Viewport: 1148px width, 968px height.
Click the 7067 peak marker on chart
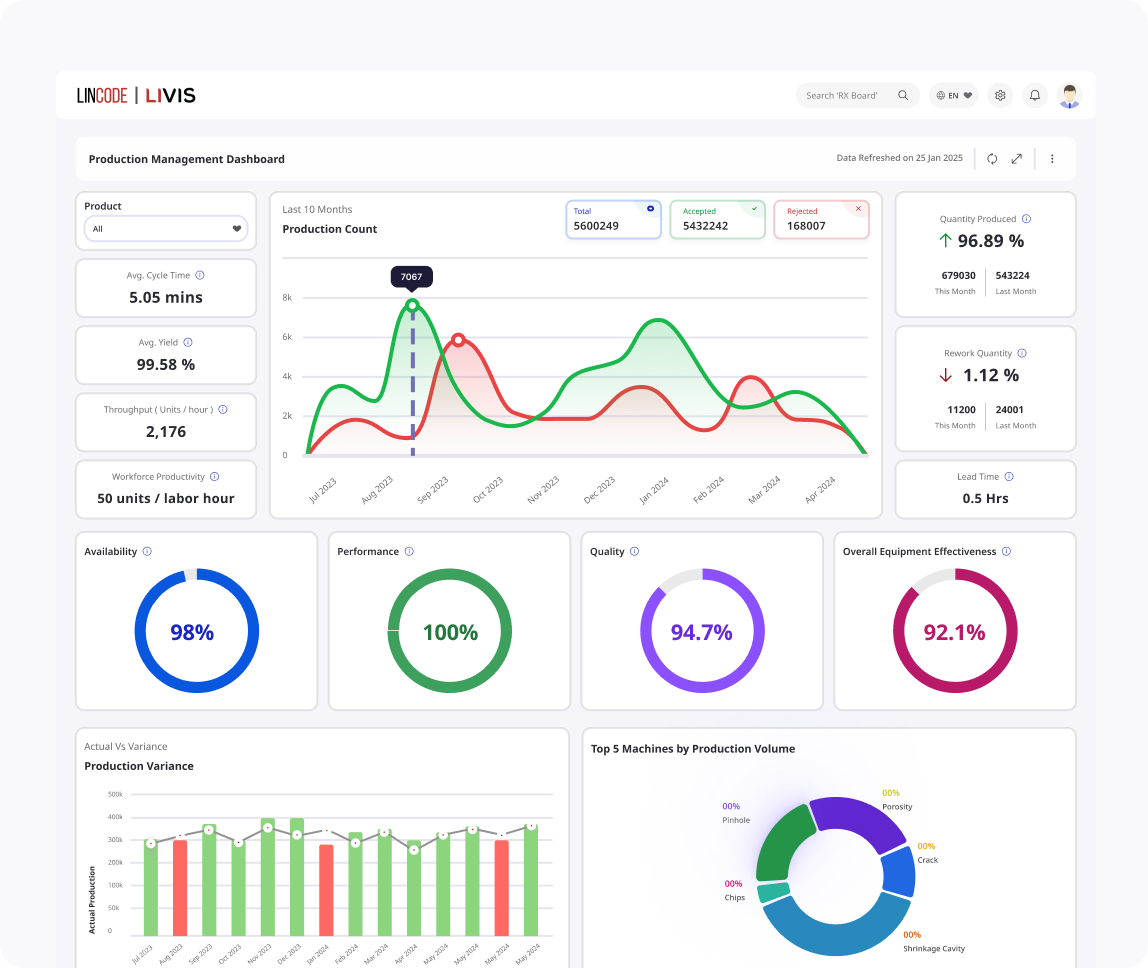tap(412, 305)
